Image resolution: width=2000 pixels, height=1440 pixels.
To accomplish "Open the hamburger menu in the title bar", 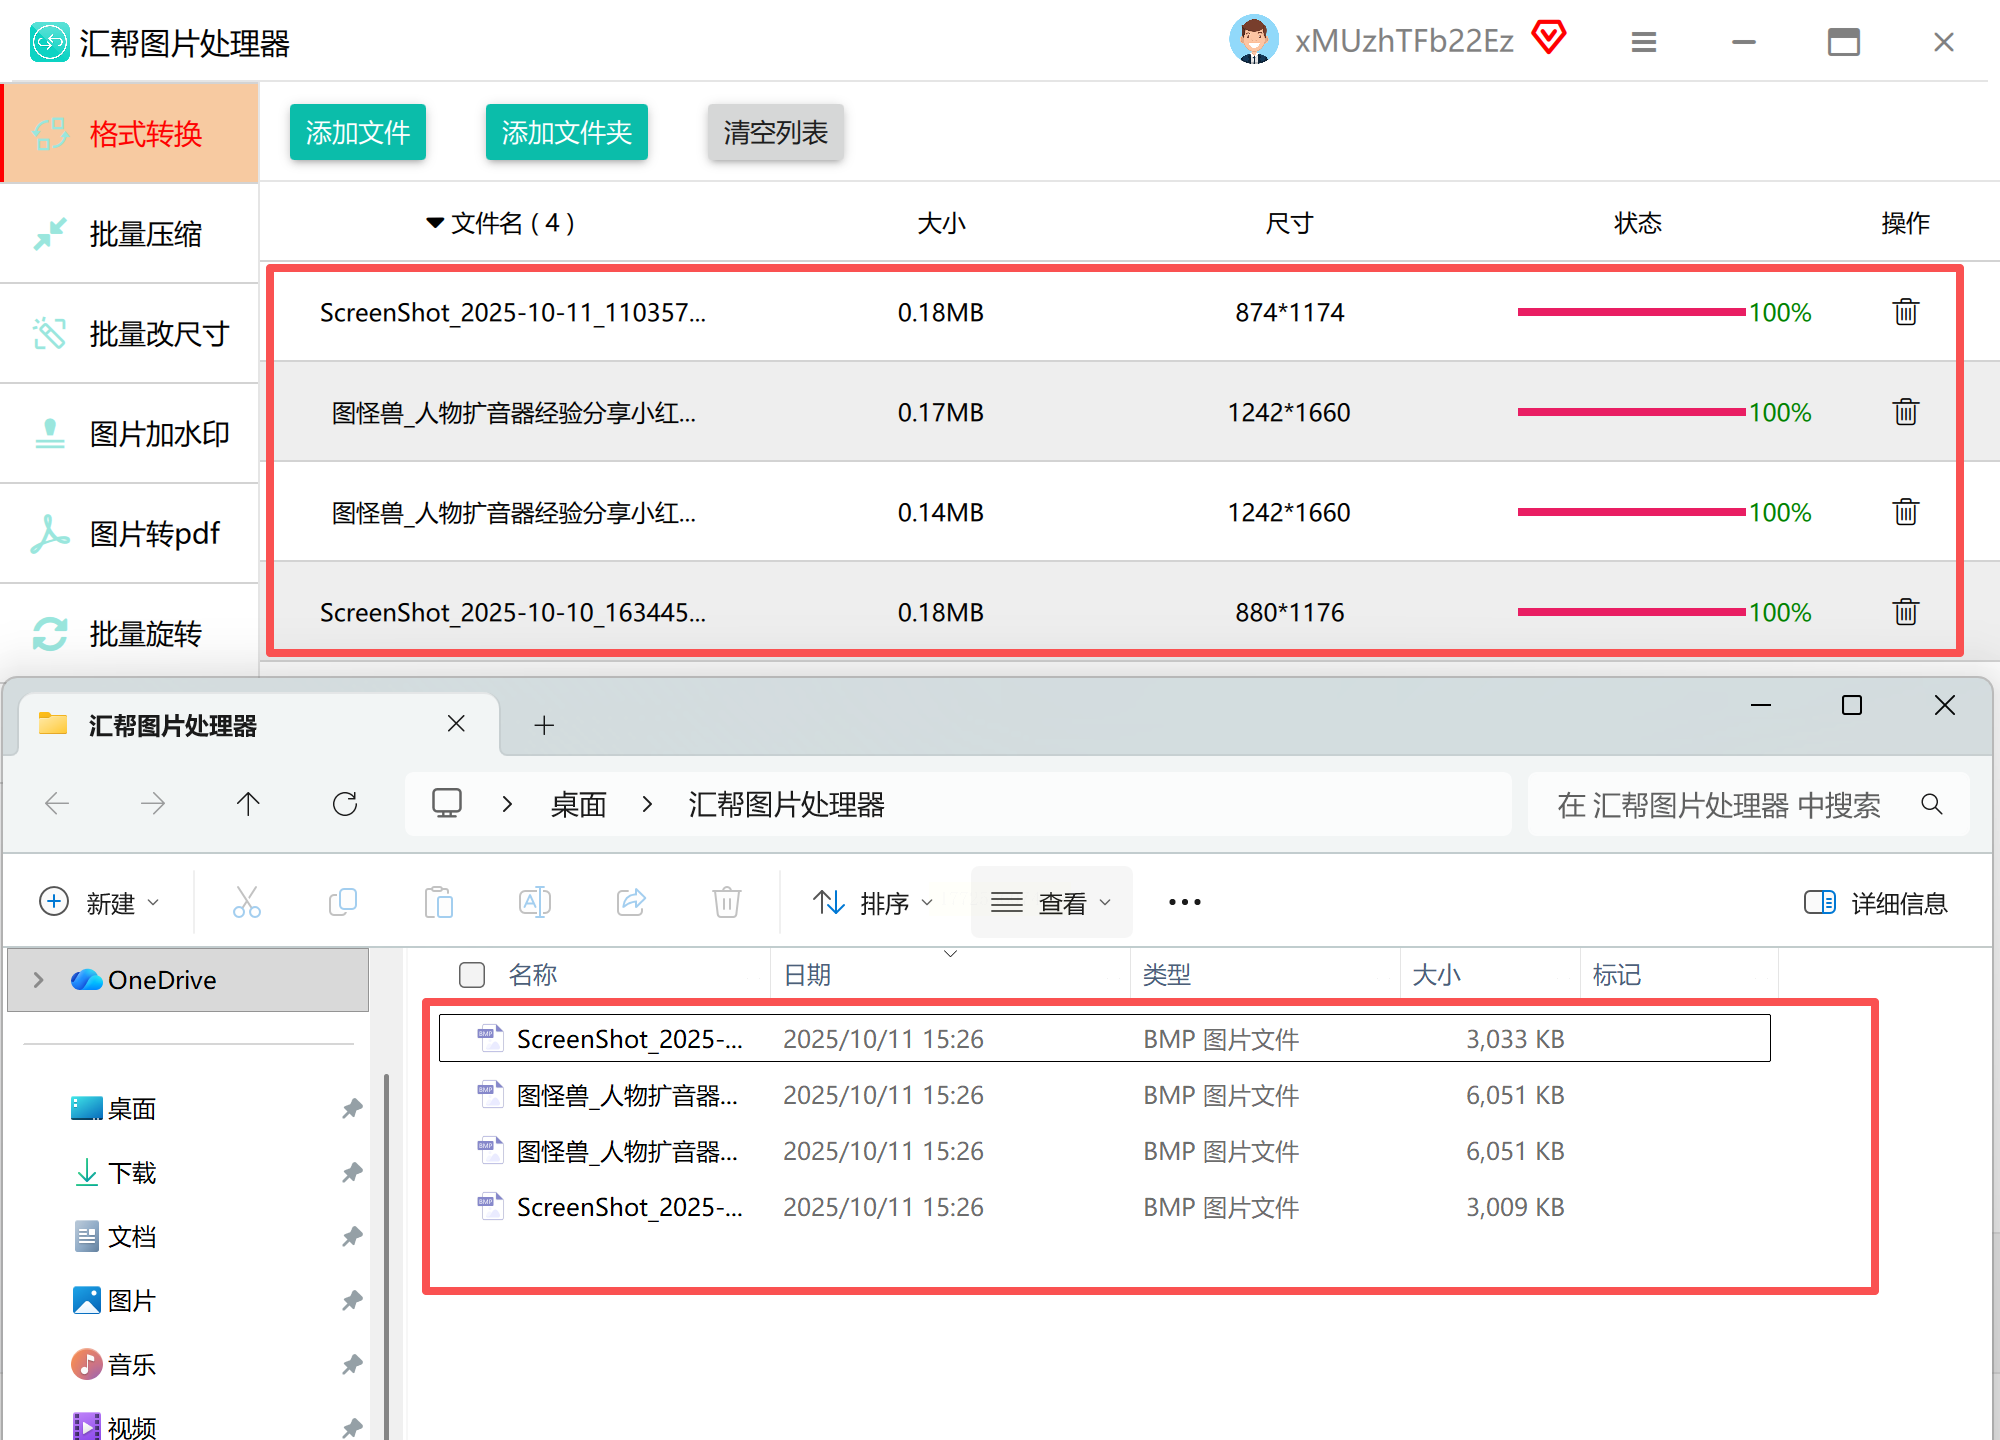I will [x=1643, y=42].
